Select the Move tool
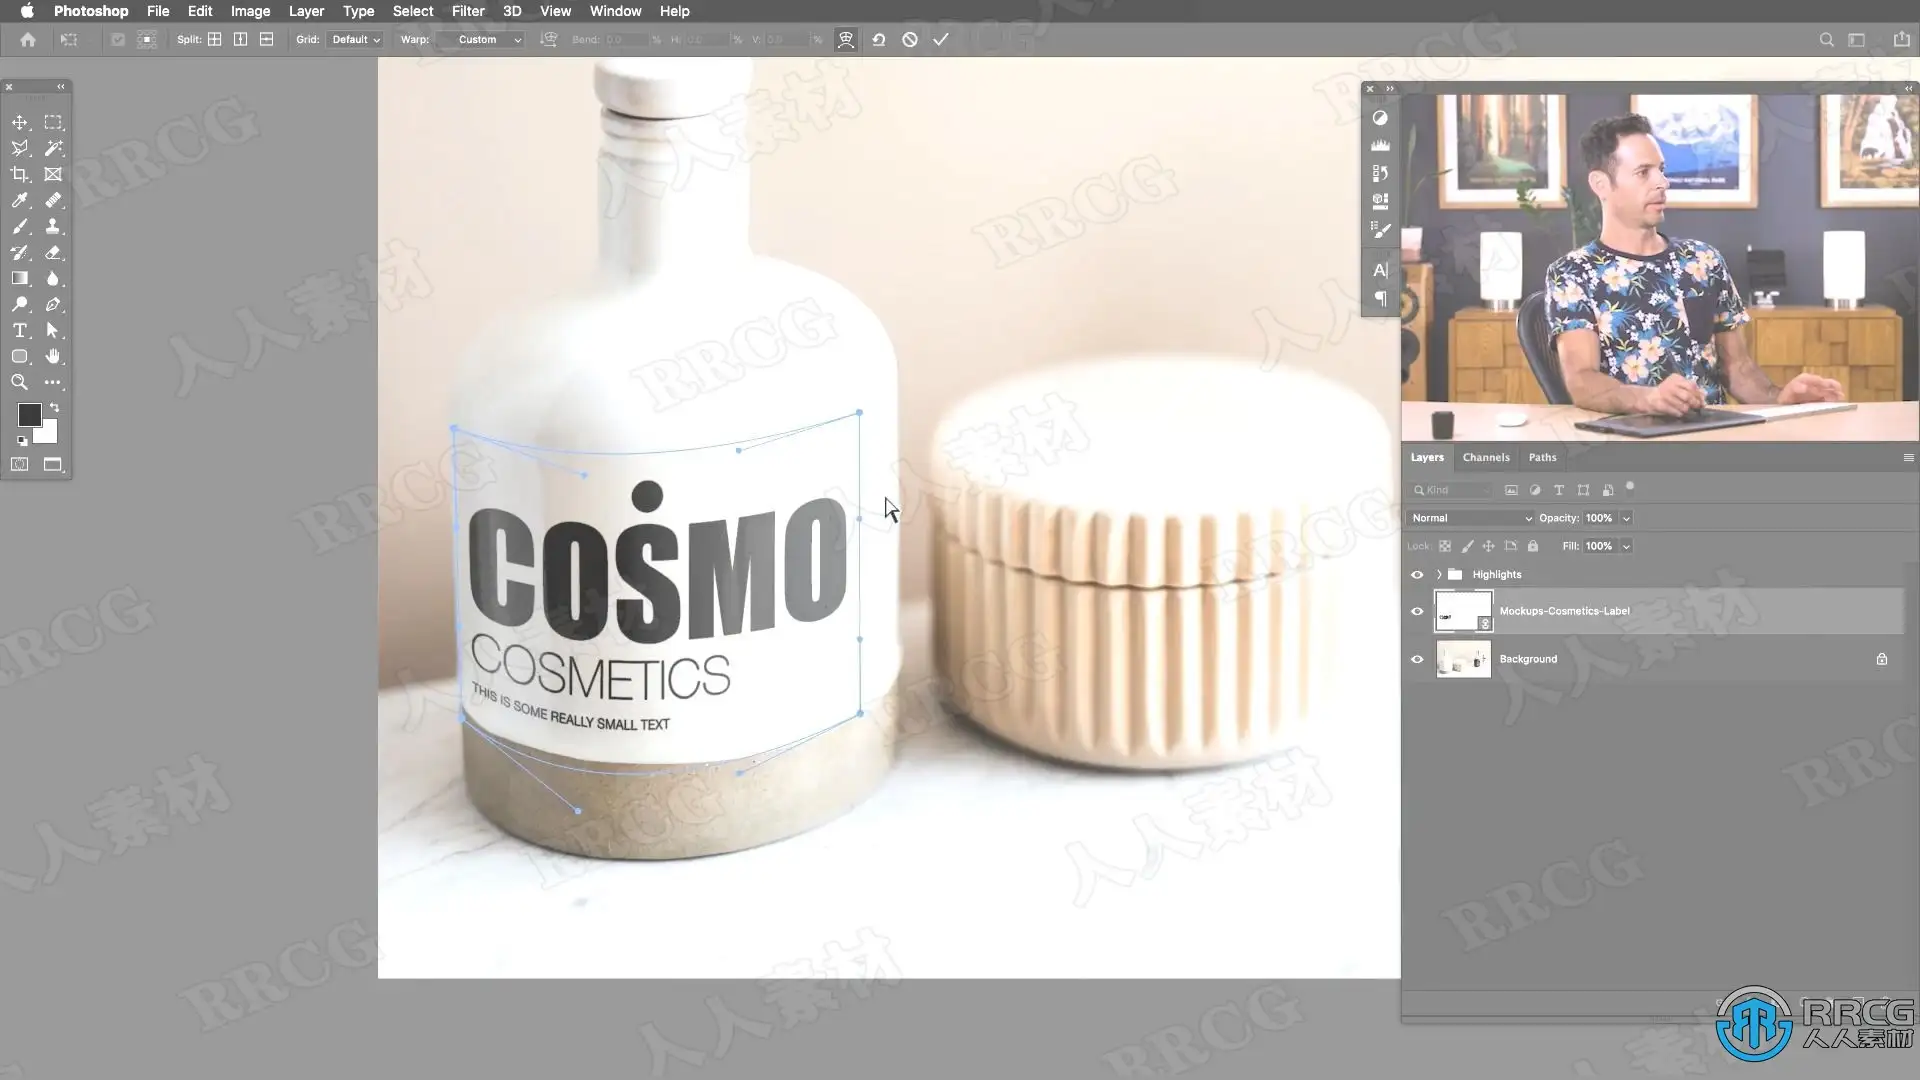 click(20, 122)
